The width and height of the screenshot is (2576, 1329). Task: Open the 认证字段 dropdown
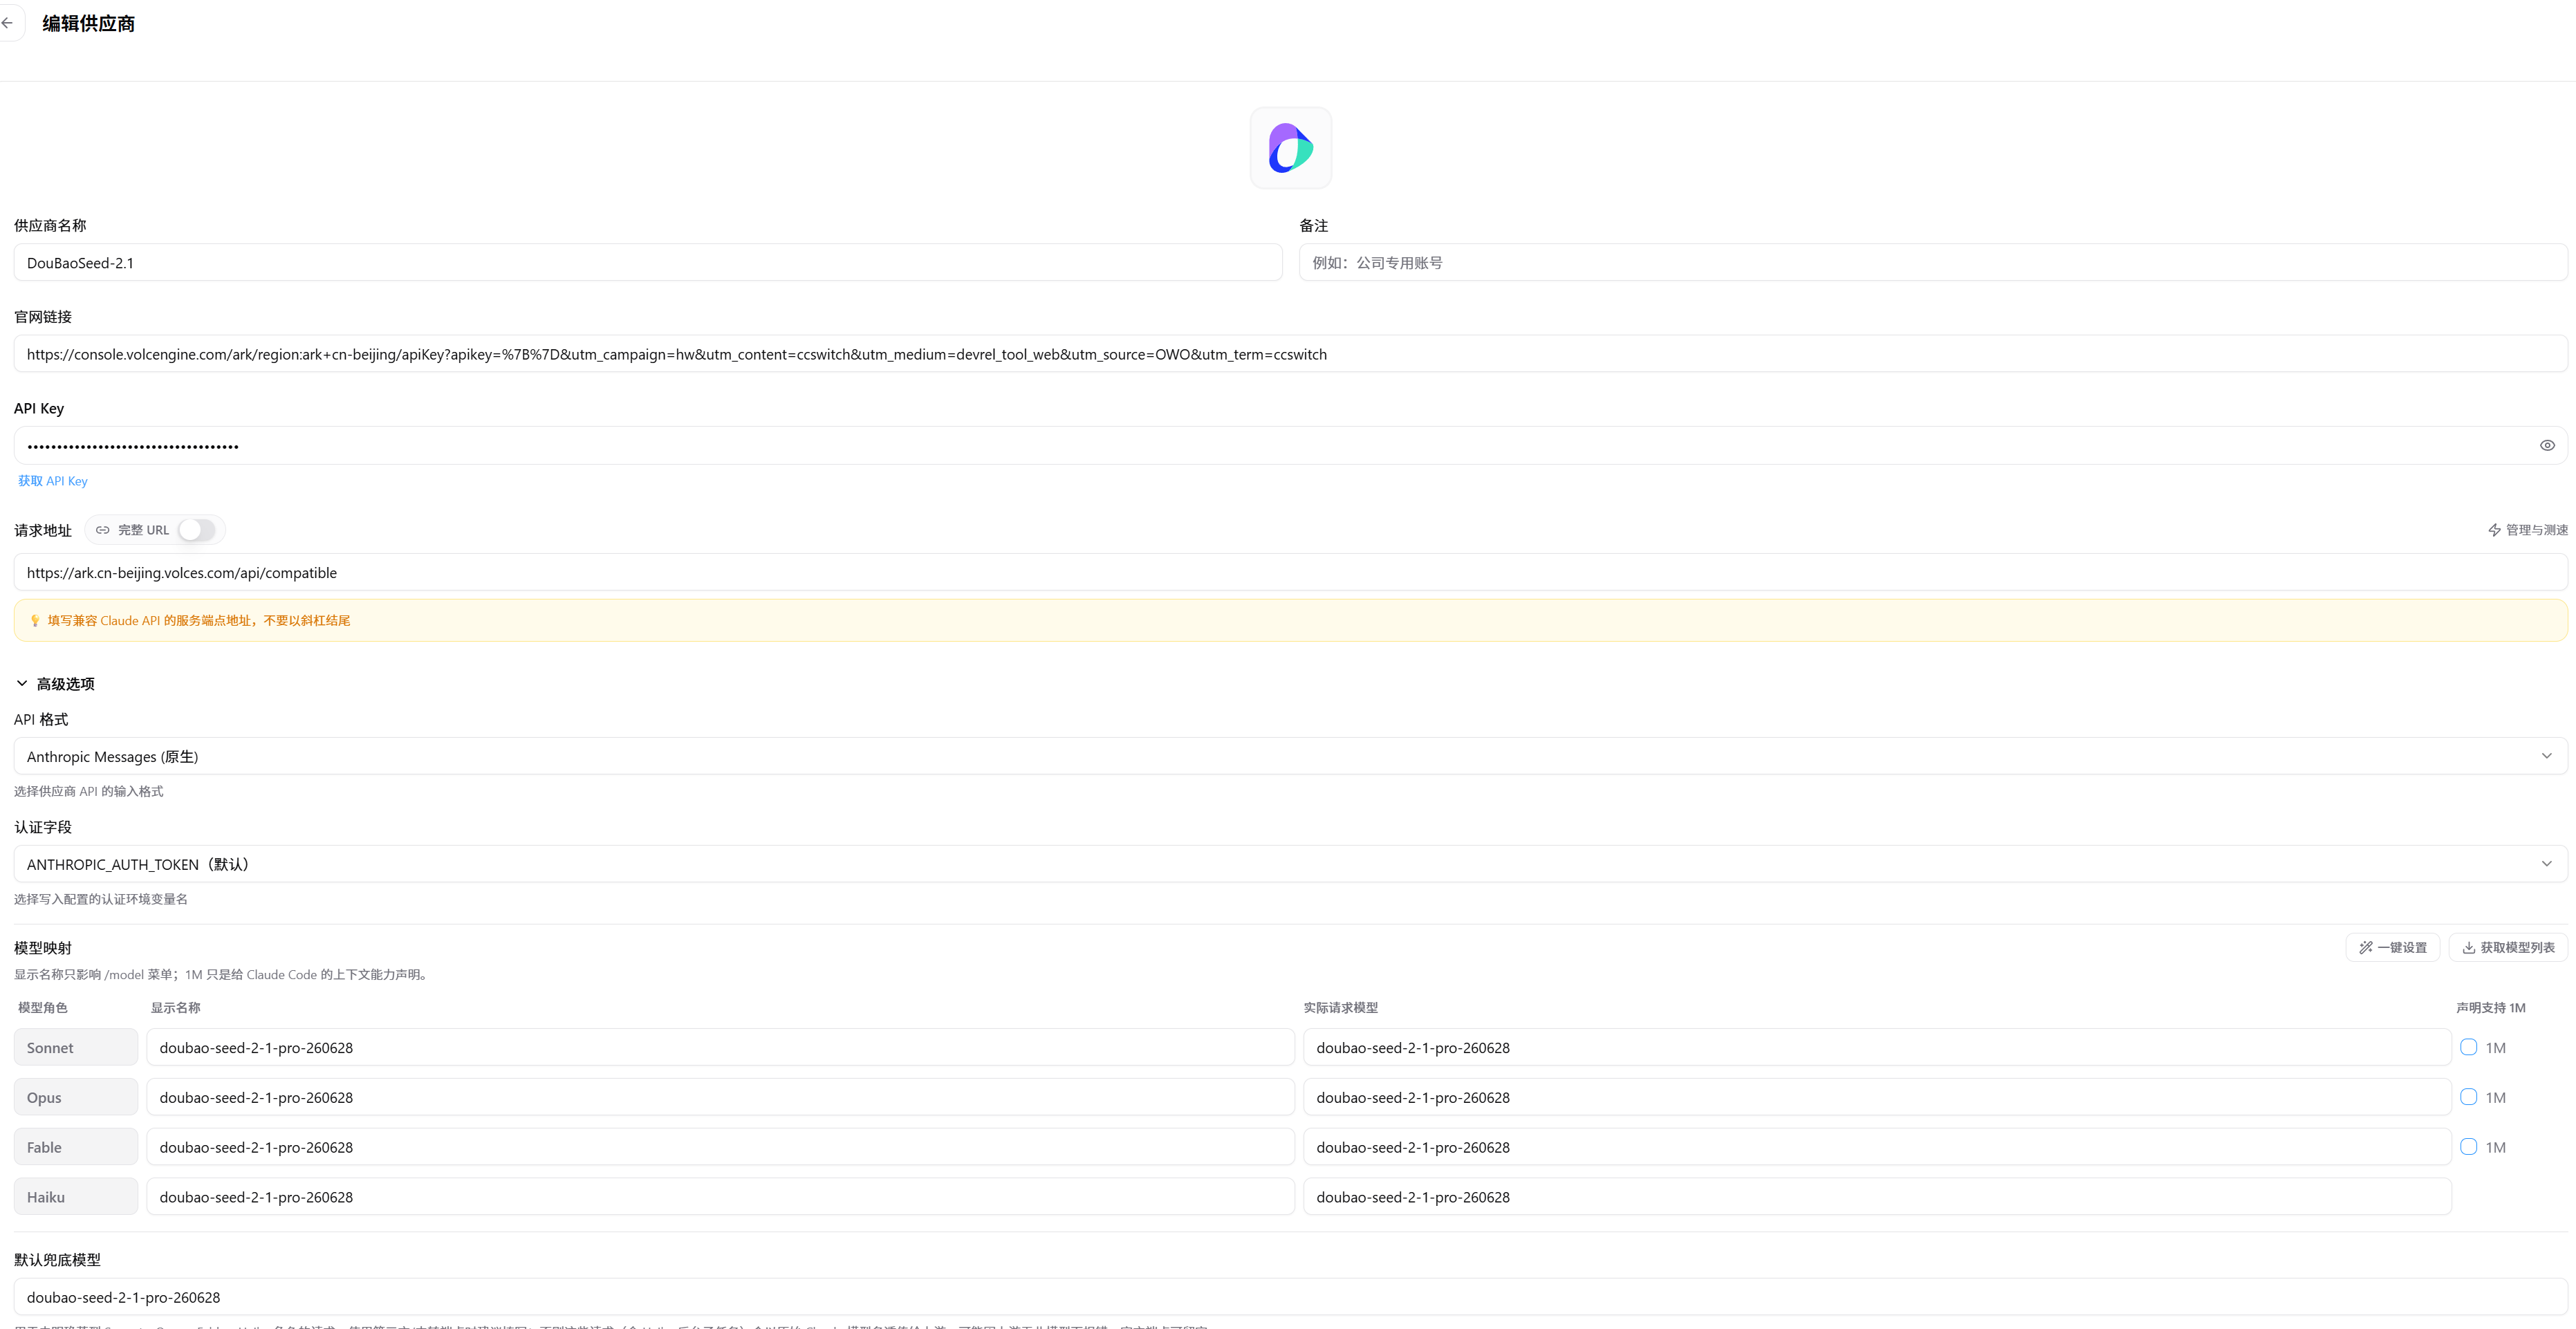[x=1290, y=864]
